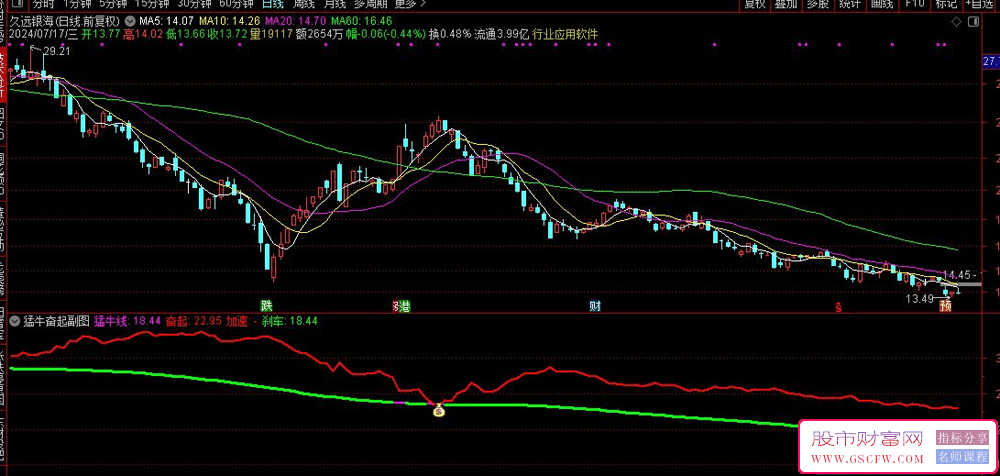Click the 额2654万 turnover value
Viewport: 1000px width, 476px height.
(321, 34)
